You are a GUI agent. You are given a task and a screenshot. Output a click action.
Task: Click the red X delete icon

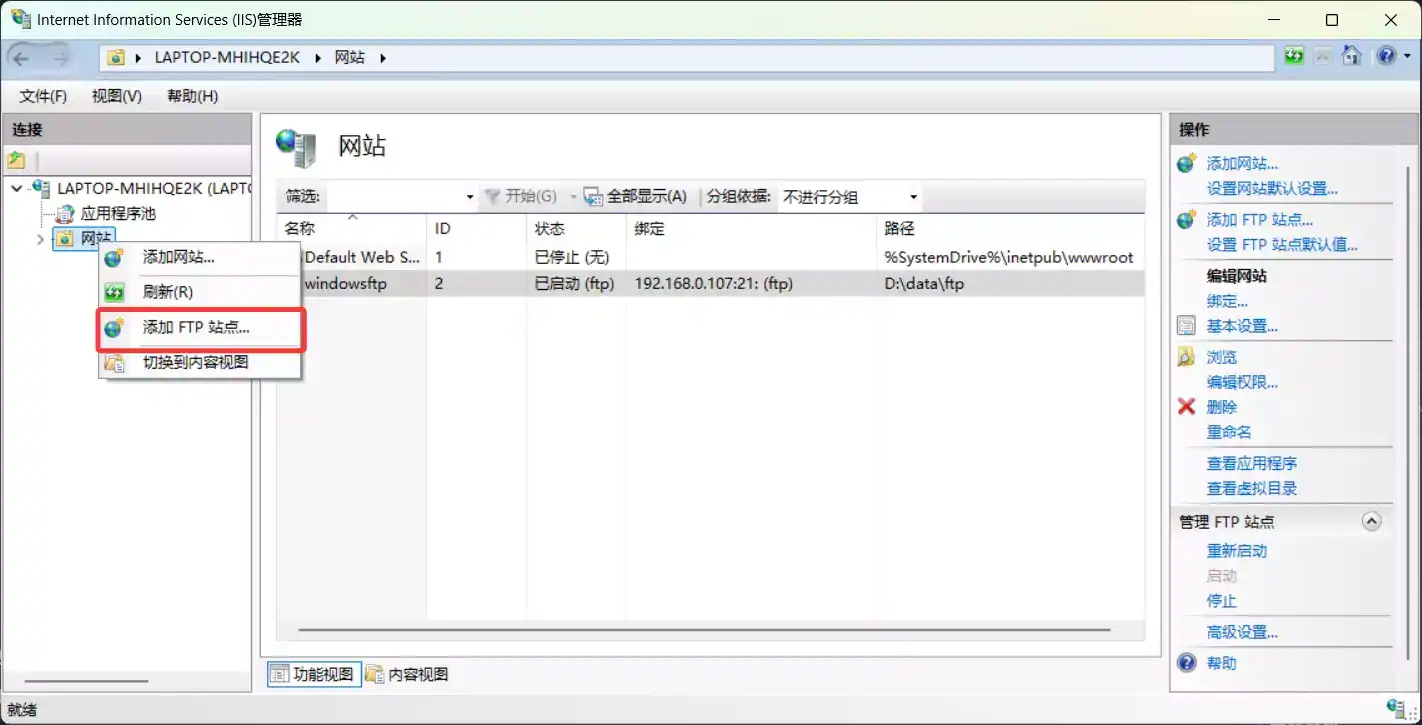coord(1187,407)
